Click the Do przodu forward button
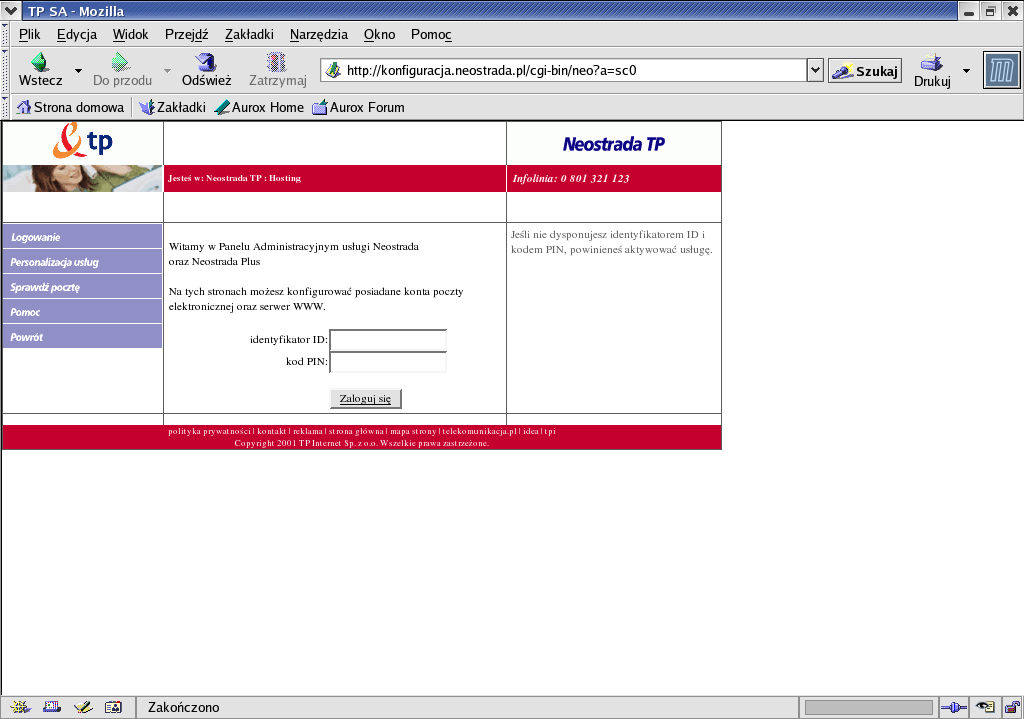Image resolution: width=1024 pixels, height=719 pixels. (x=122, y=70)
